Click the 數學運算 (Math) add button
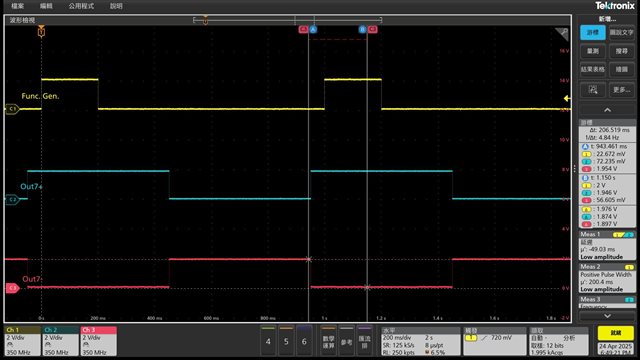The image size is (640, 360). point(329,341)
